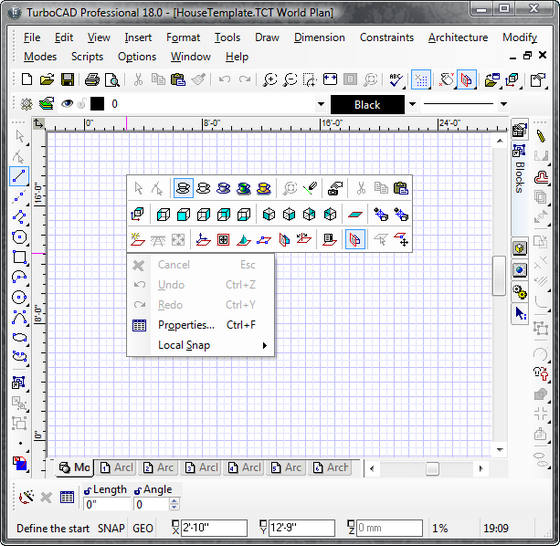Open a file with the folder icon
560x546 pixels.
tap(47, 80)
